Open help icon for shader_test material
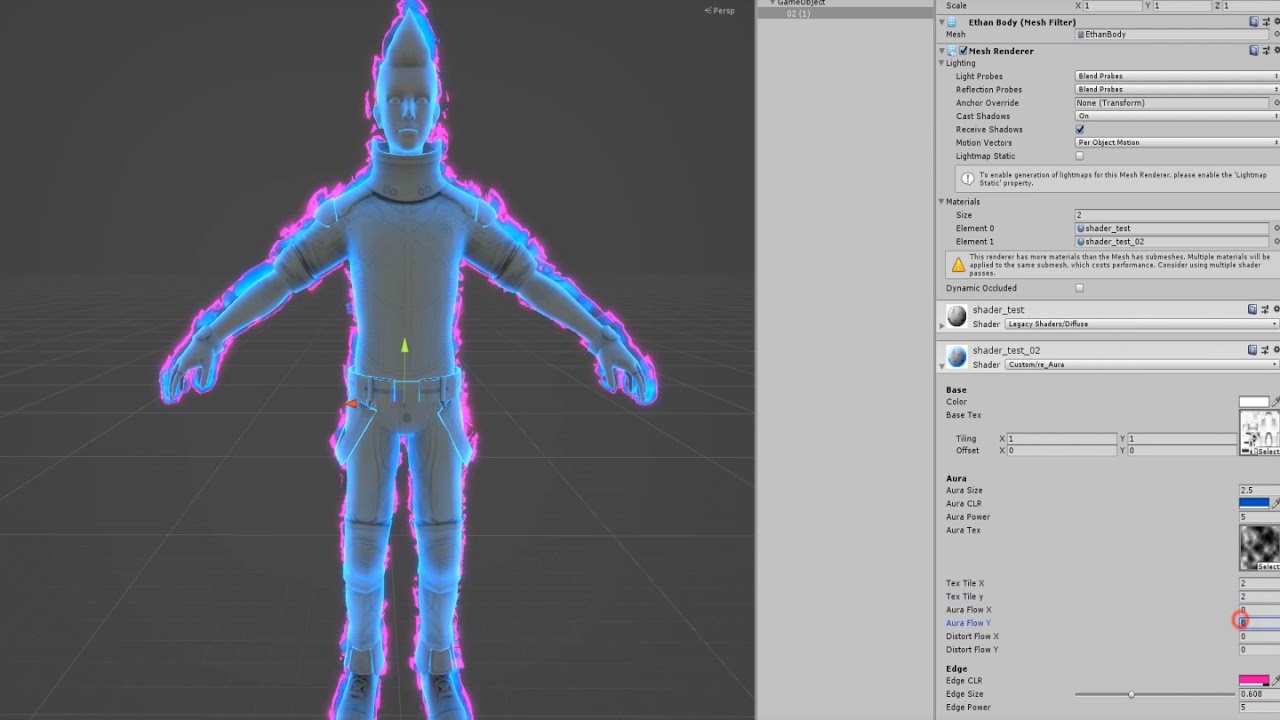The height and width of the screenshot is (720, 1280). pyautogui.click(x=1253, y=310)
